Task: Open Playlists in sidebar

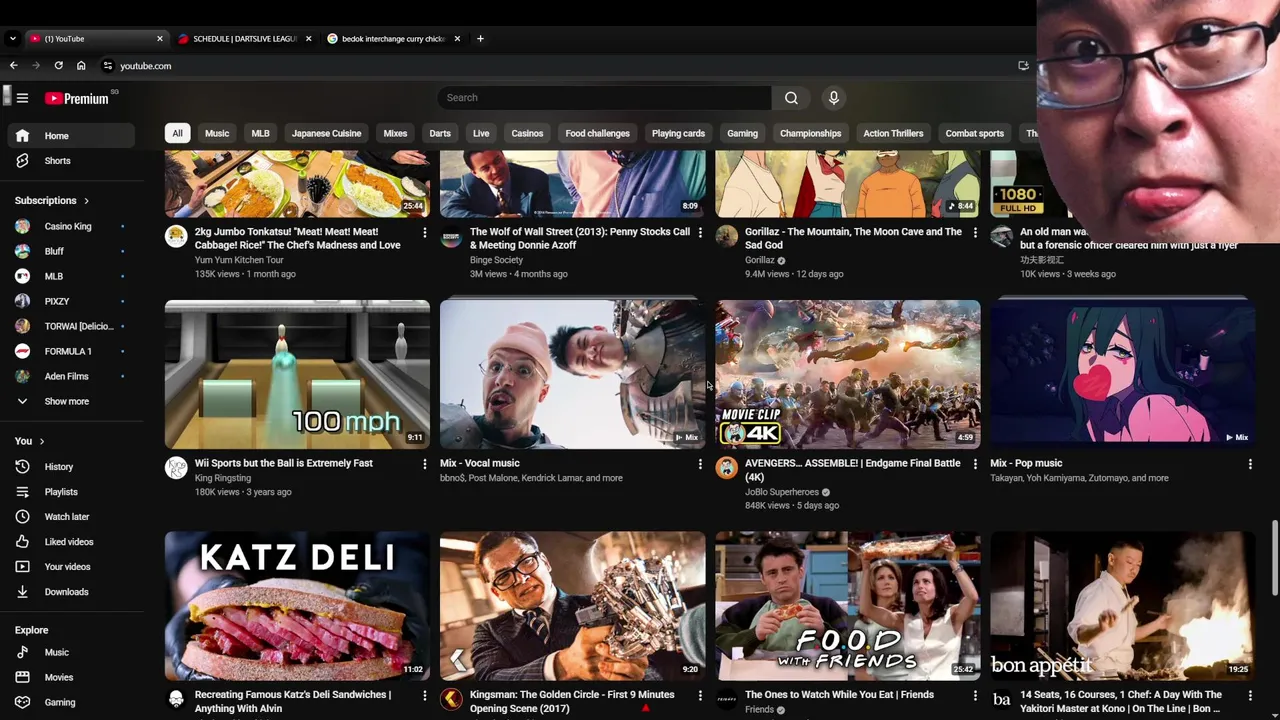Action: click(x=70, y=492)
